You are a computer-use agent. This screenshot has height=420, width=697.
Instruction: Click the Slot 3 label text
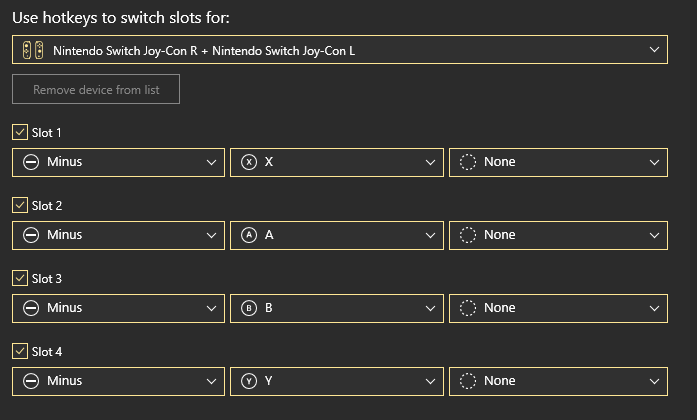[x=47, y=278]
